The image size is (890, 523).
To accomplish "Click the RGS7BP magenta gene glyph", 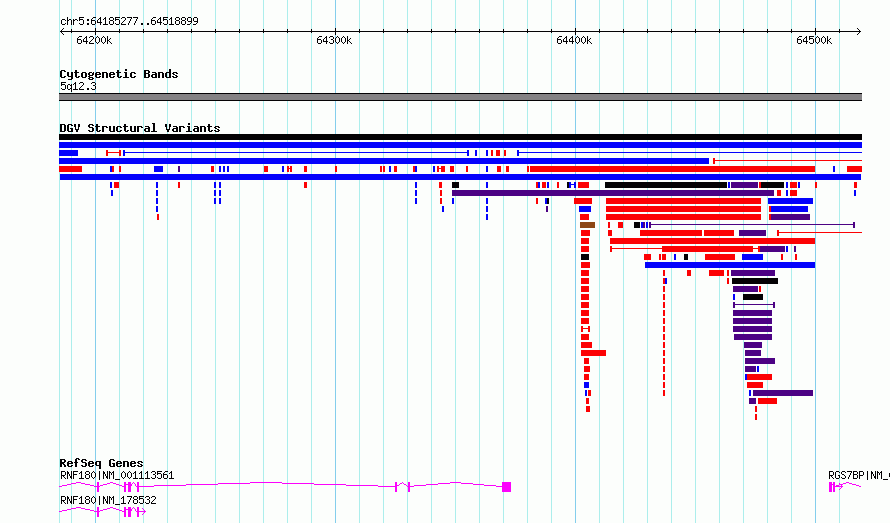I will click(x=845, y=487).
